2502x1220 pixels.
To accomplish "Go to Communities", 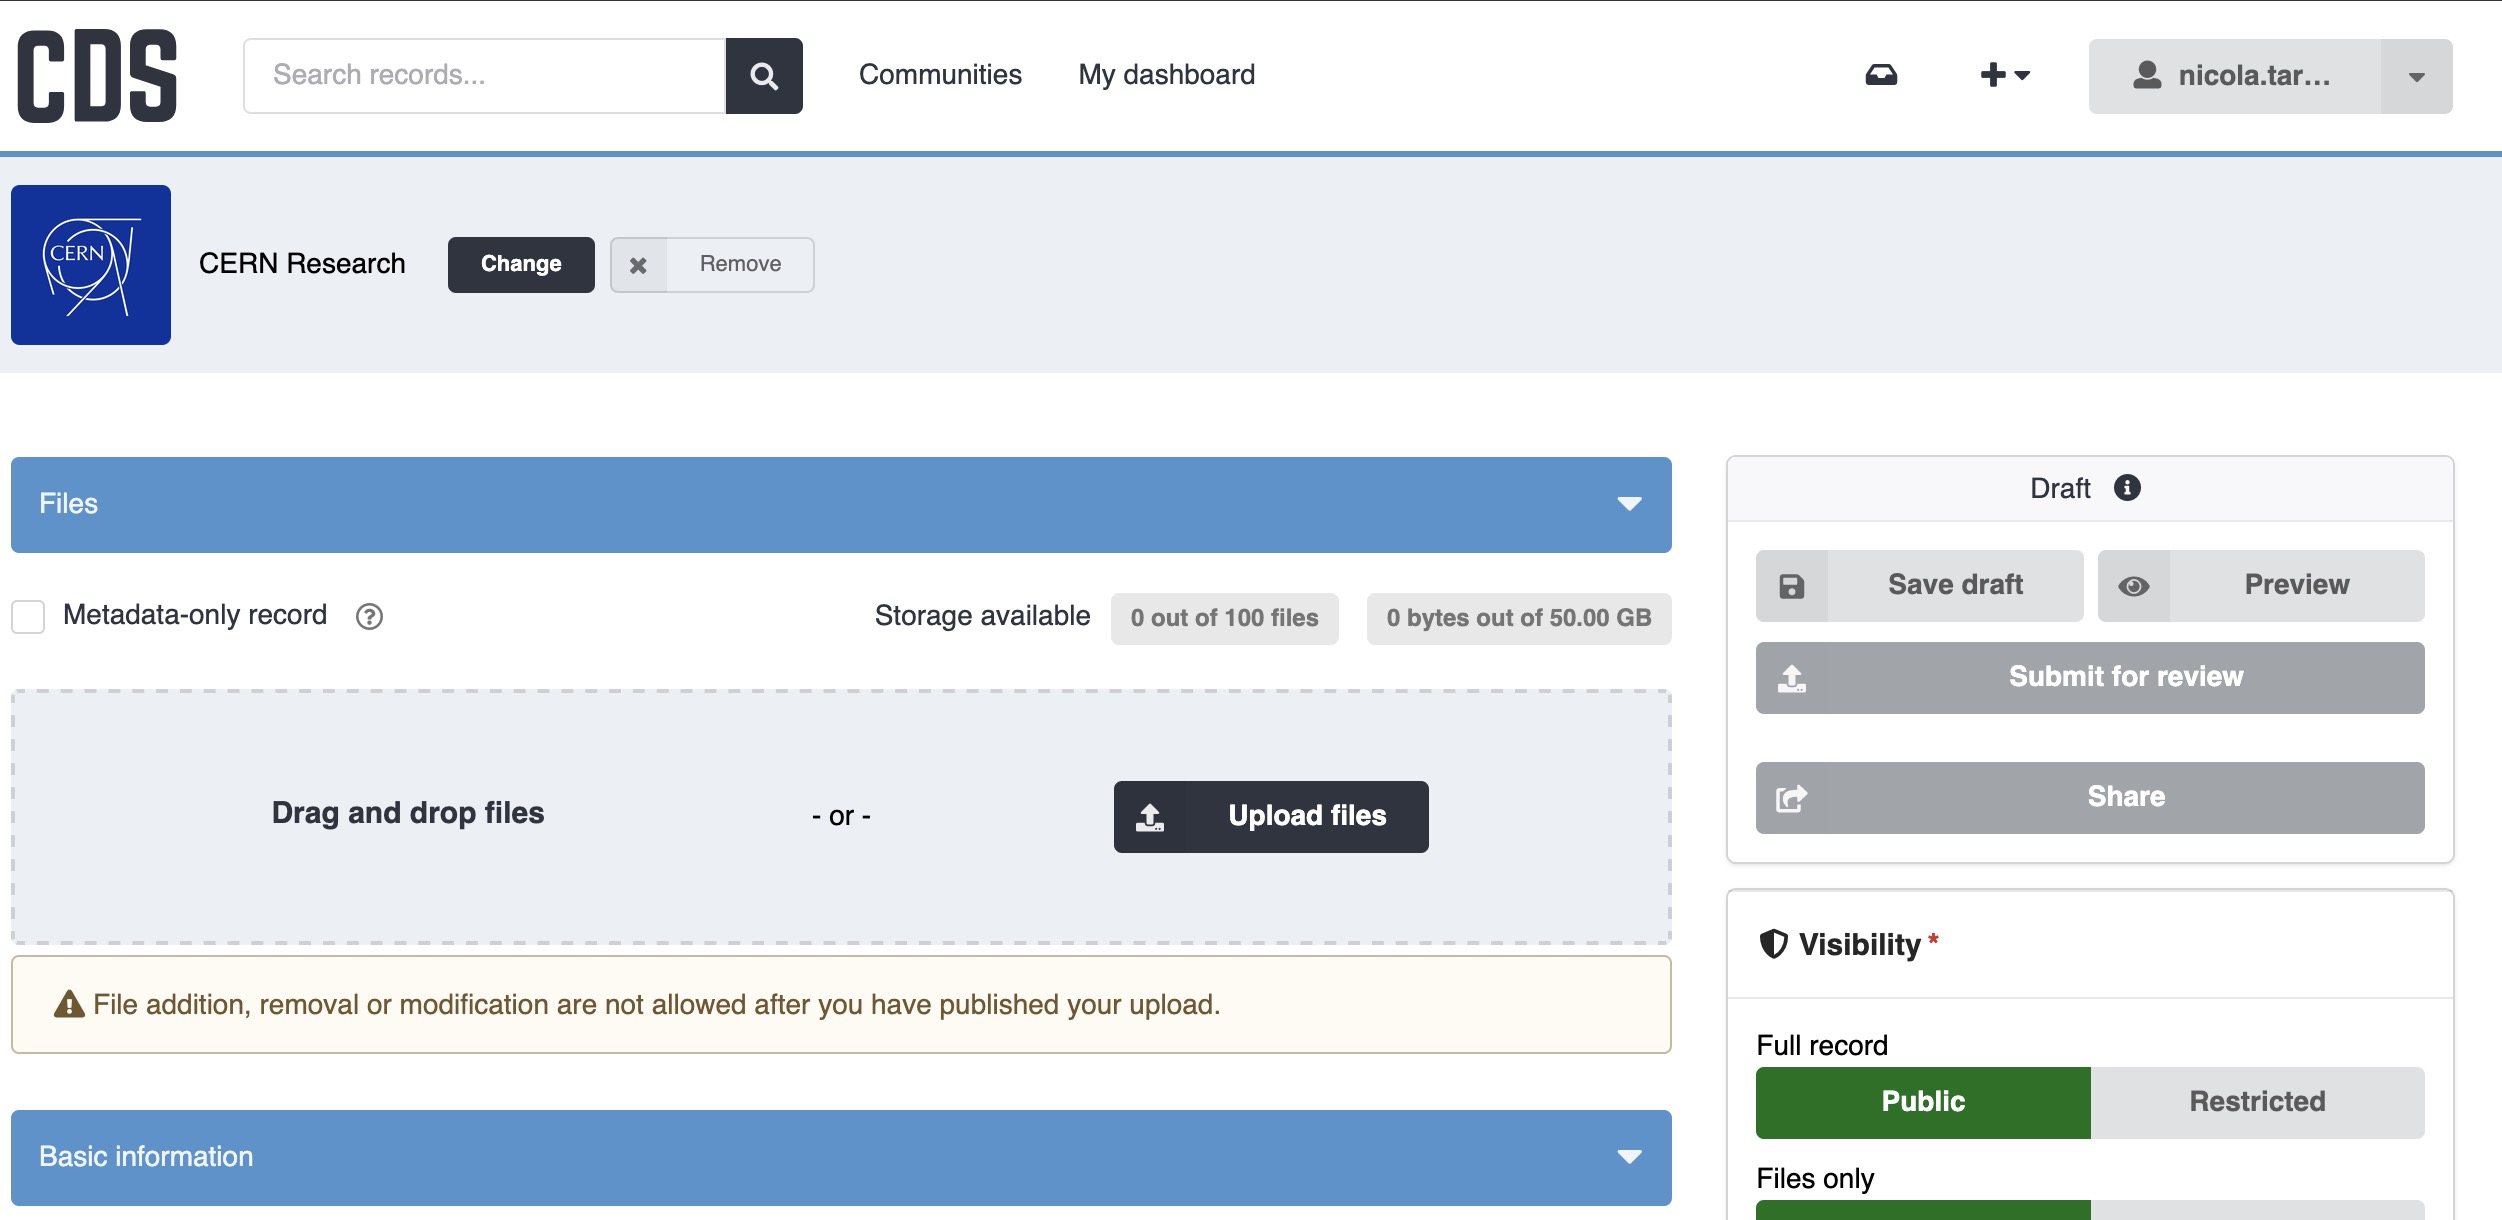I will click(940, 75).
